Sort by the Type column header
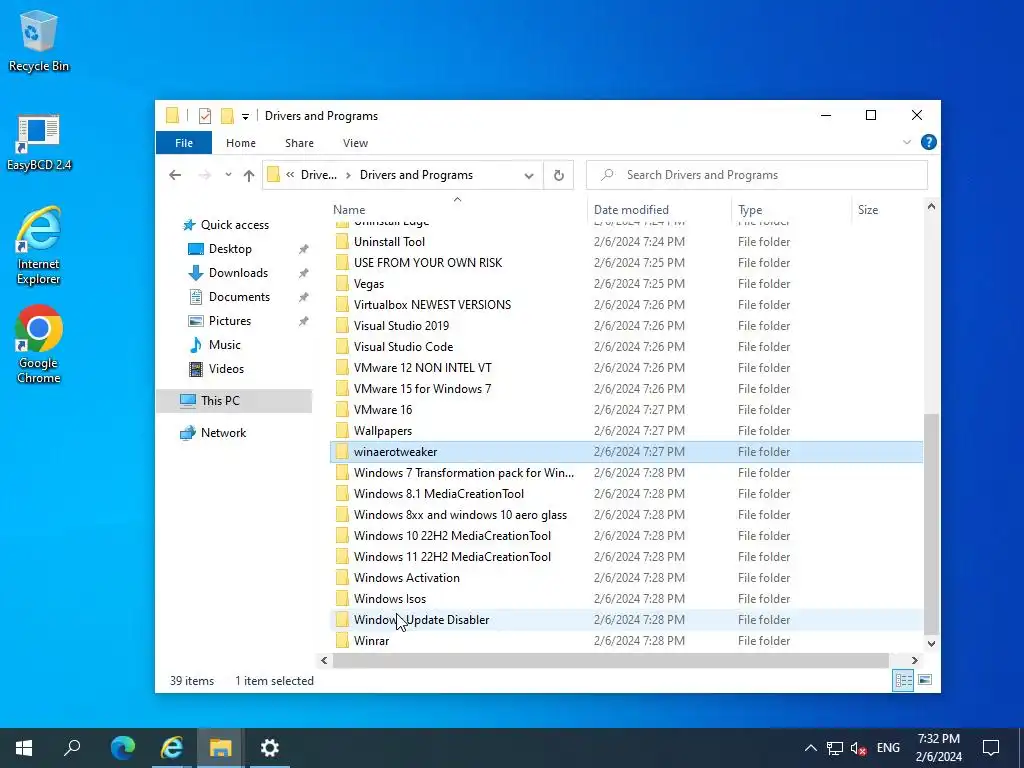The image size is (1024, 768). pyautogui.click(x=750, y=210)
